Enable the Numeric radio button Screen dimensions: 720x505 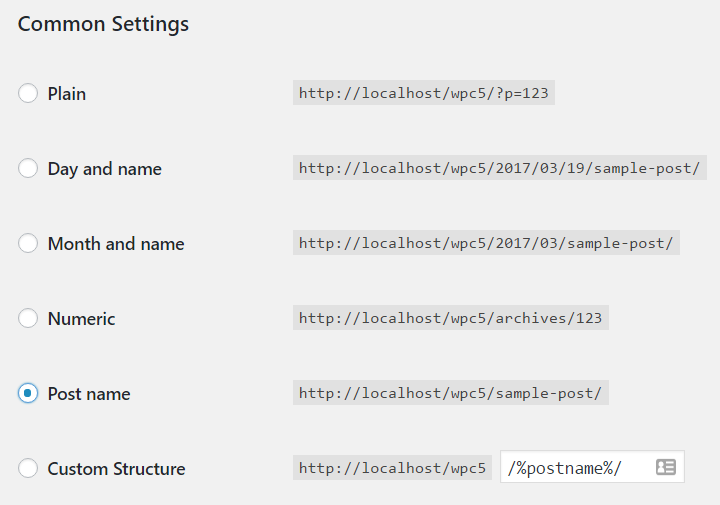[x=28, y=319]
